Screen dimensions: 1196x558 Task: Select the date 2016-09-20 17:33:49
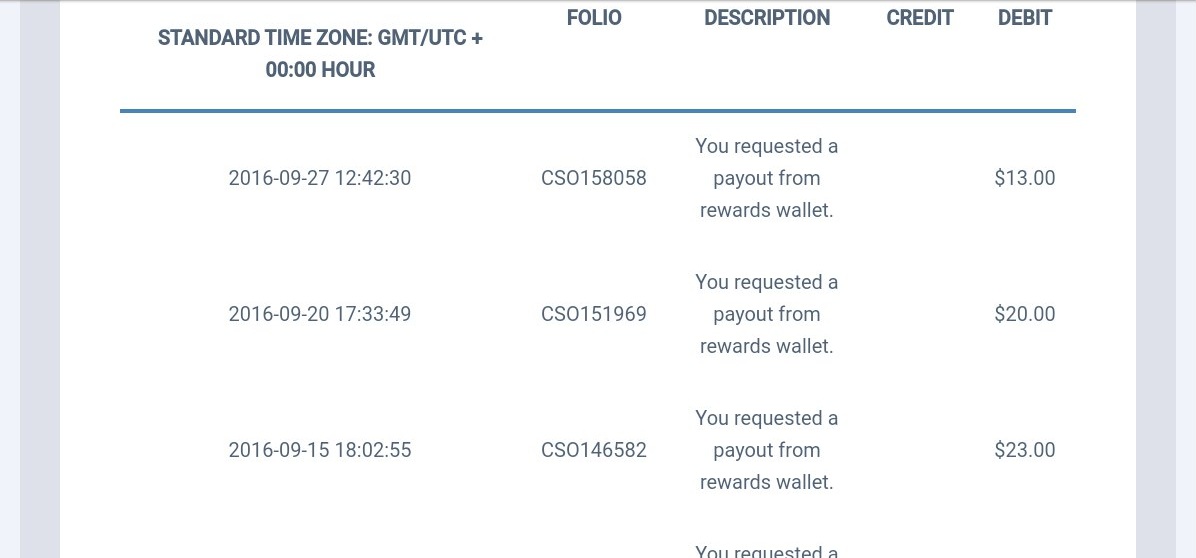320,314
